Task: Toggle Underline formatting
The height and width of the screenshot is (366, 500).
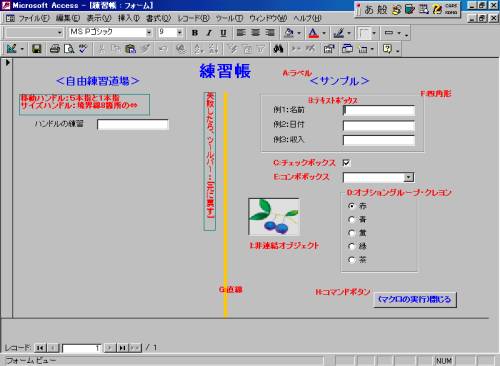Action: [223, 33]
